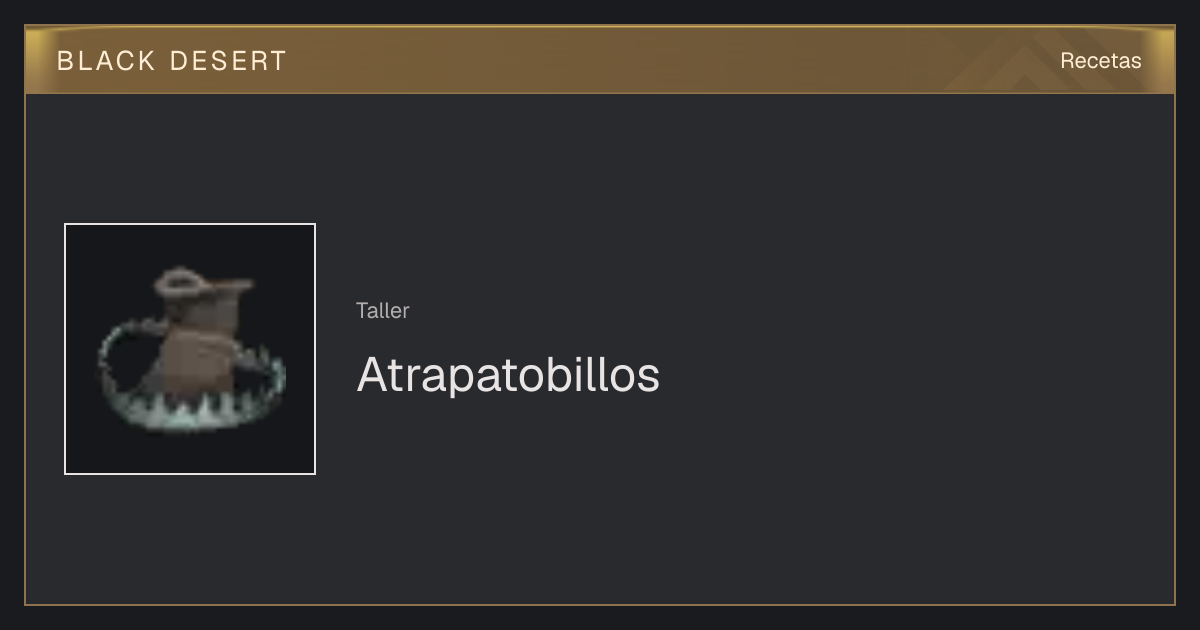Click the leather pouch in the item image
Image resolution: width=1200 pixels, height=630 pixels.
(x=202, y=340)
